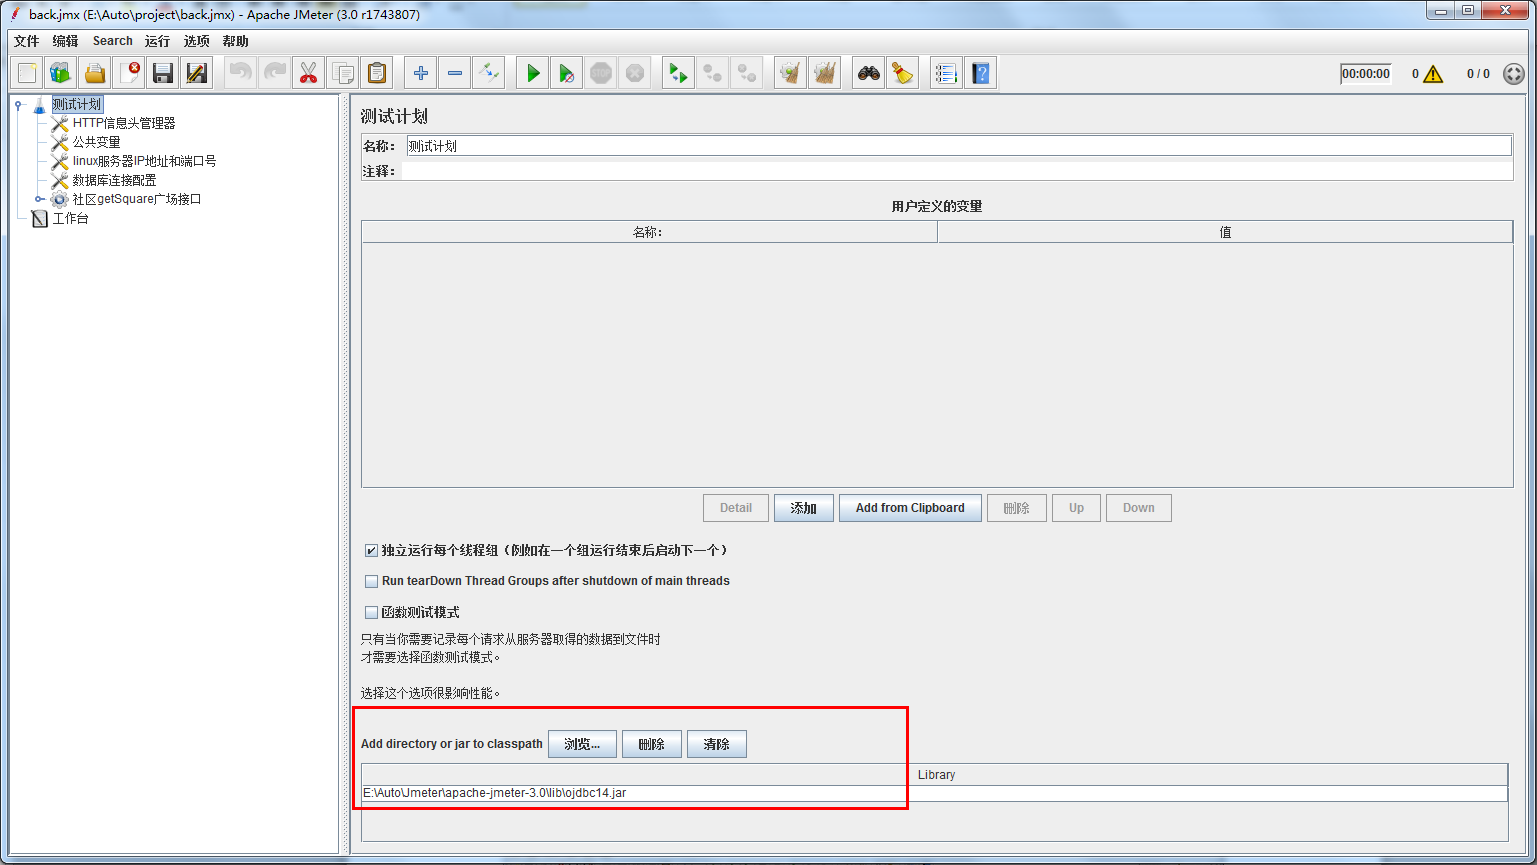Toggle 独立运行每个线程组 checkbox
This screenshot has height=865, width=1537.
(x=371, y=551)
